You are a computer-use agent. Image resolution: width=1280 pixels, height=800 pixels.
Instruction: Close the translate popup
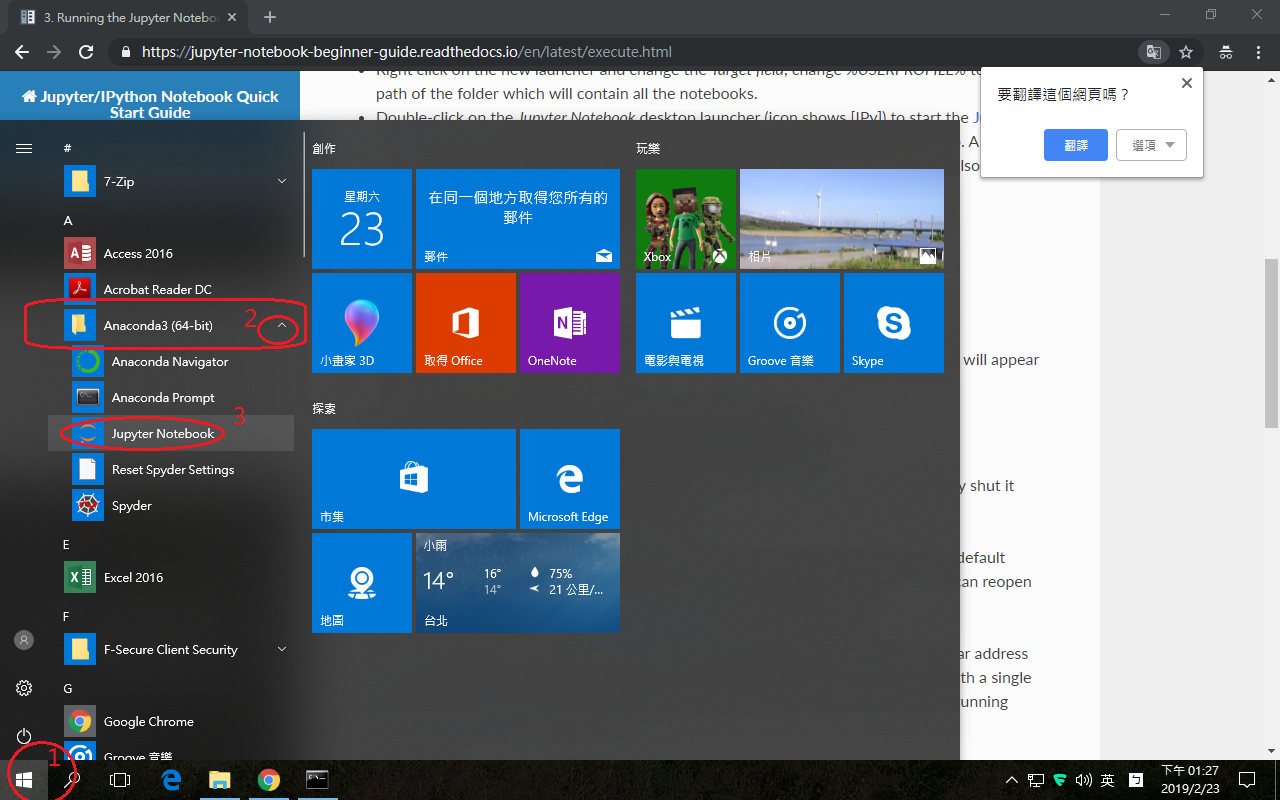(x=1187, y=84)
